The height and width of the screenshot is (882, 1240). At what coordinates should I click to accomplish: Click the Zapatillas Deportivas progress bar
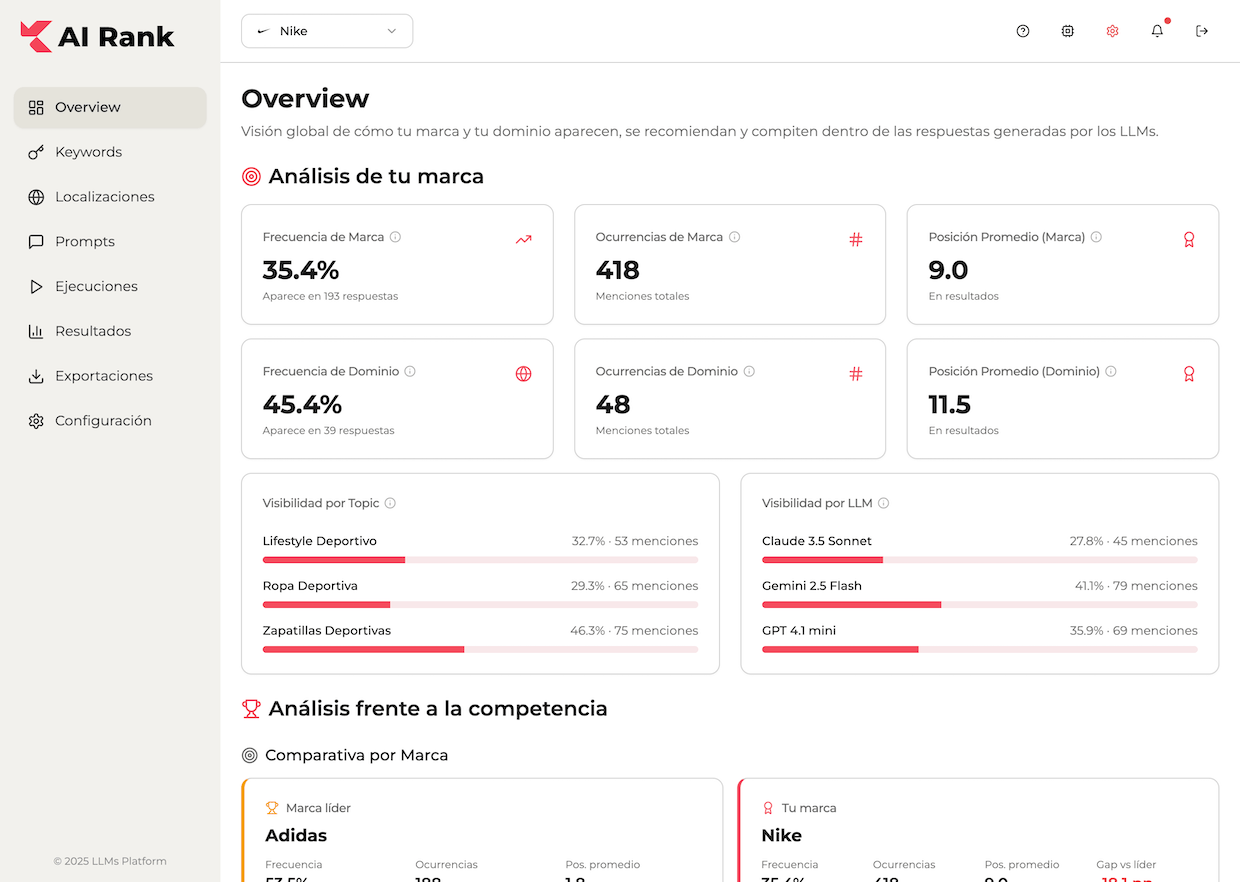480,649
